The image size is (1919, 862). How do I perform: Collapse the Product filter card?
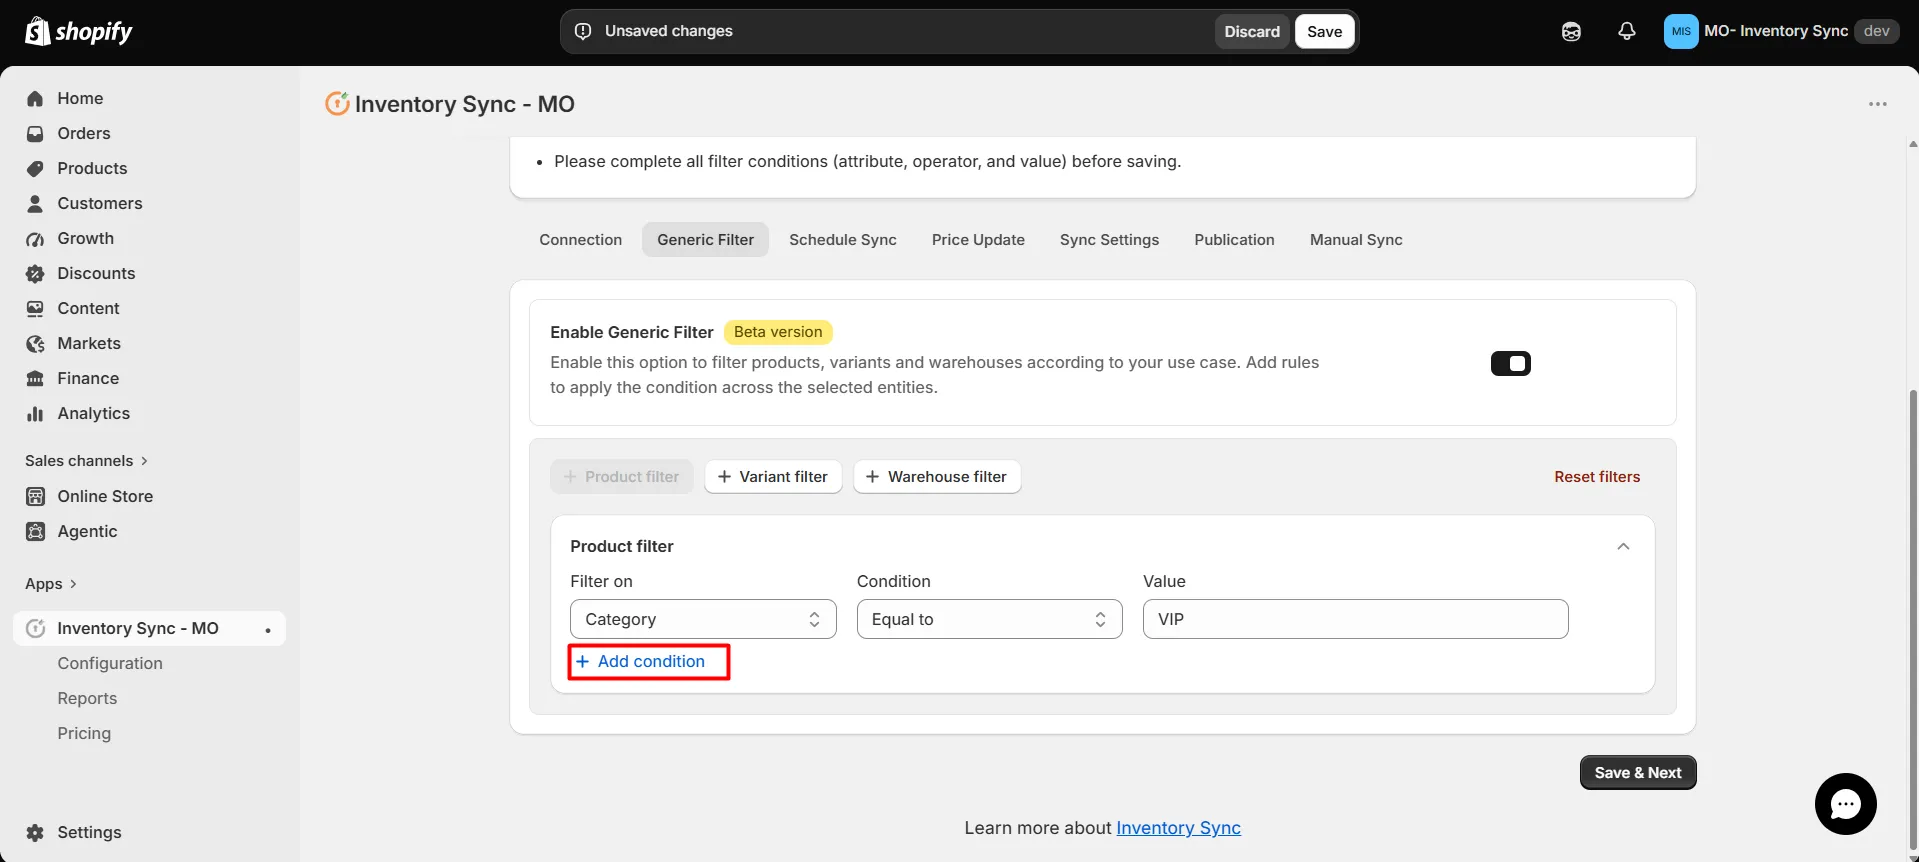1623,546
